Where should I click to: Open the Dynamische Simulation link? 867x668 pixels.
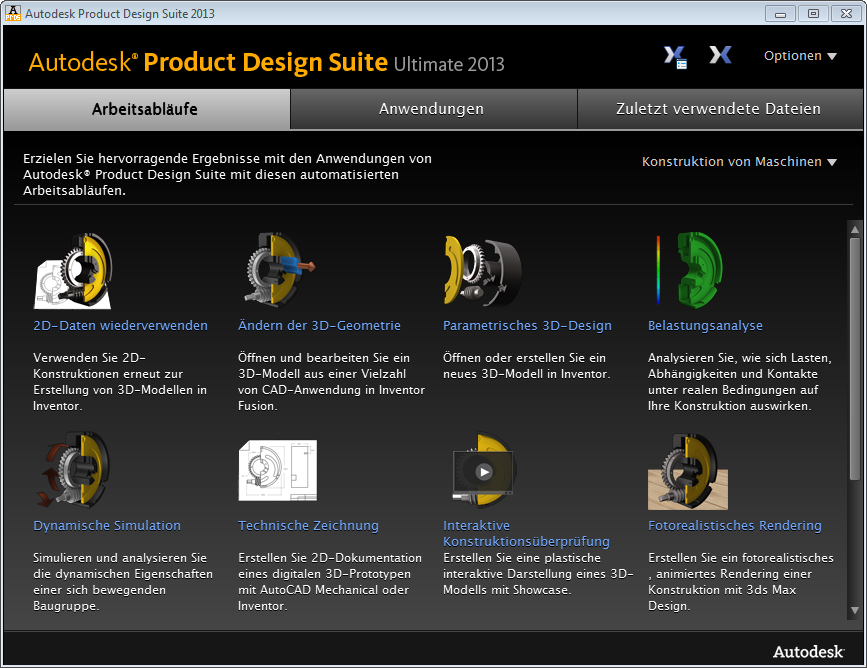point(107,525)
